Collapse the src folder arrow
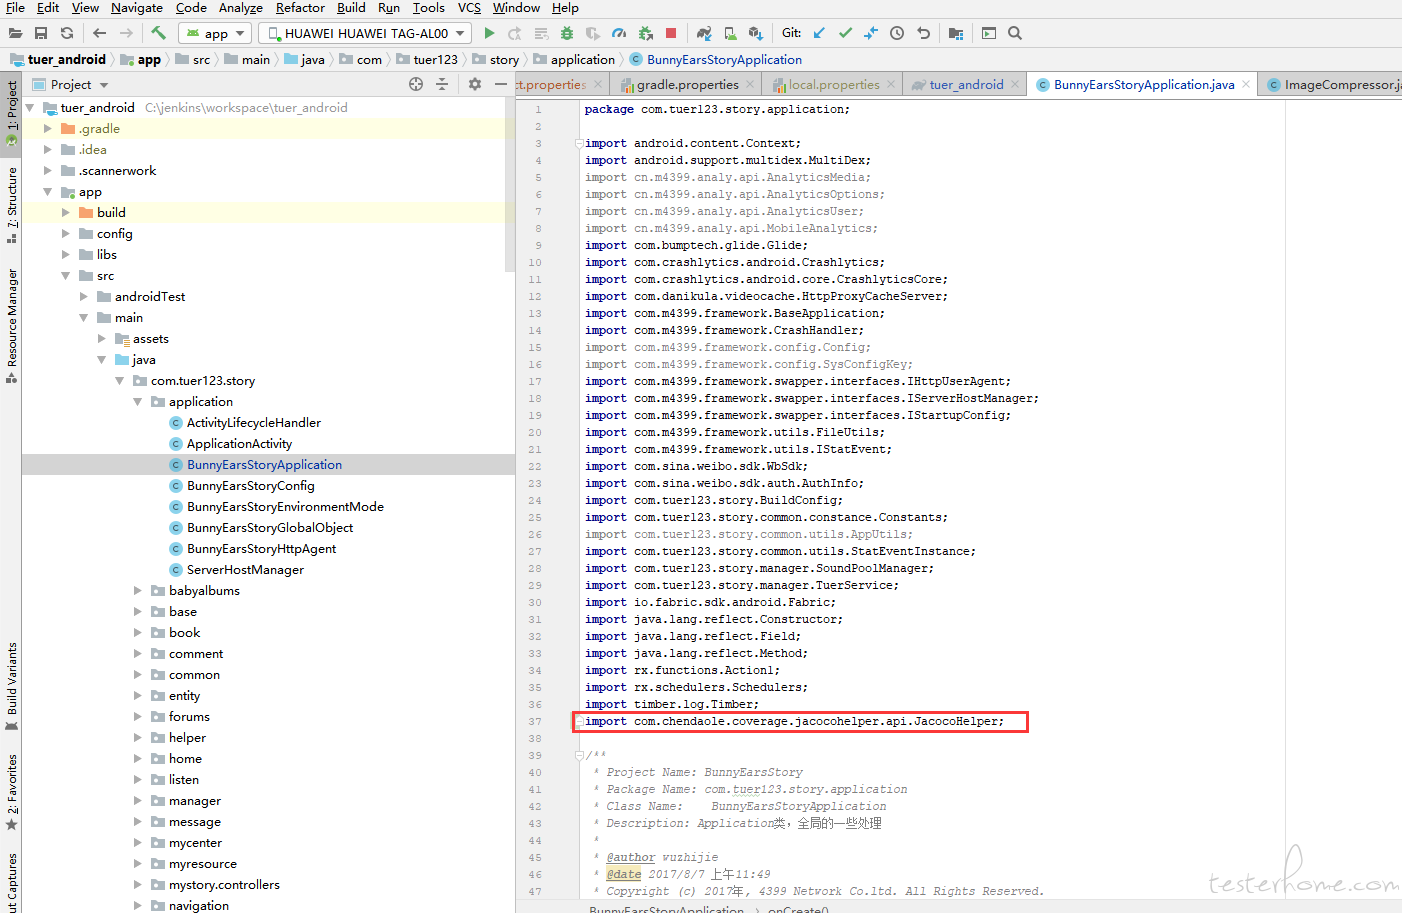 tap(65, 275)
